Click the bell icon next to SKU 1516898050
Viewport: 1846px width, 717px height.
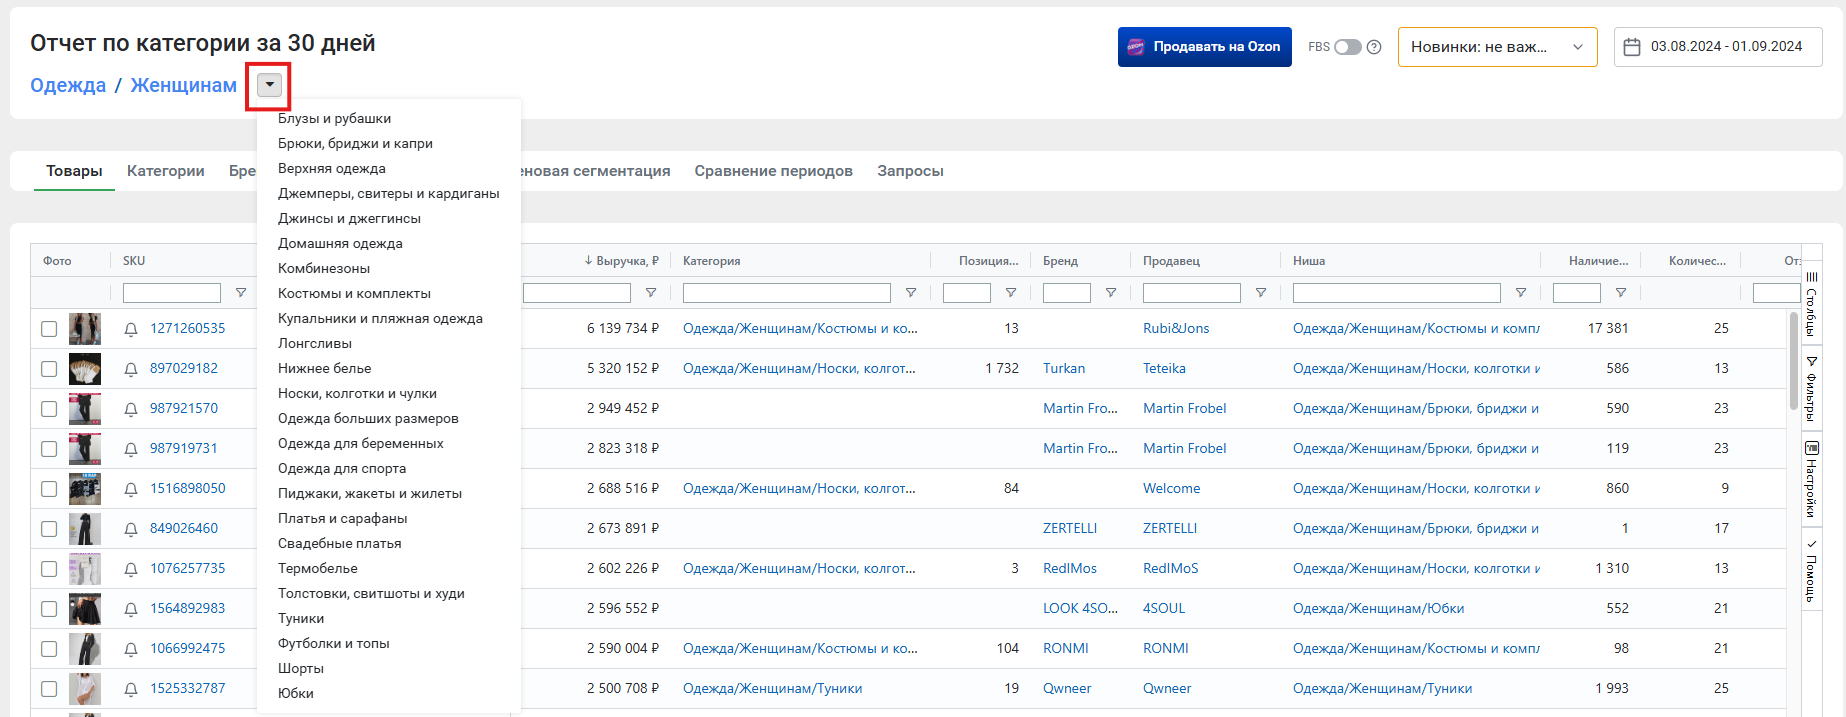tap(131, 489)
